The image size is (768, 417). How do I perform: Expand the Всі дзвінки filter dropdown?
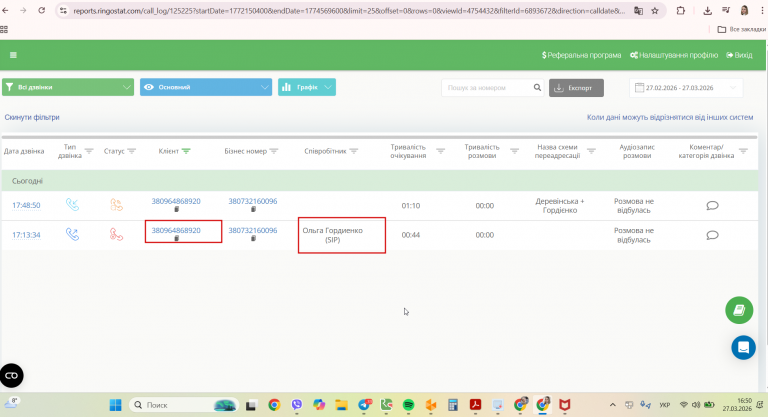[68, 87]
